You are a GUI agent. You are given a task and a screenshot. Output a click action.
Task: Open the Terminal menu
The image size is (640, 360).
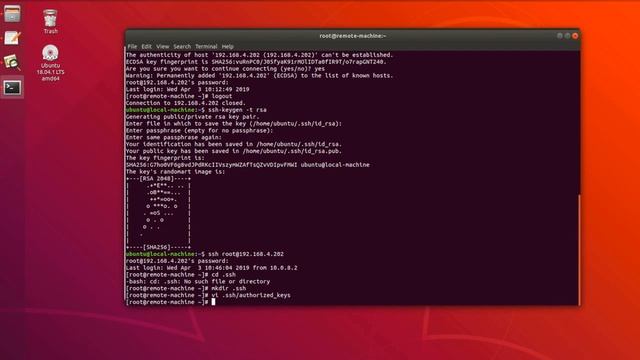(x=206, y=47)
